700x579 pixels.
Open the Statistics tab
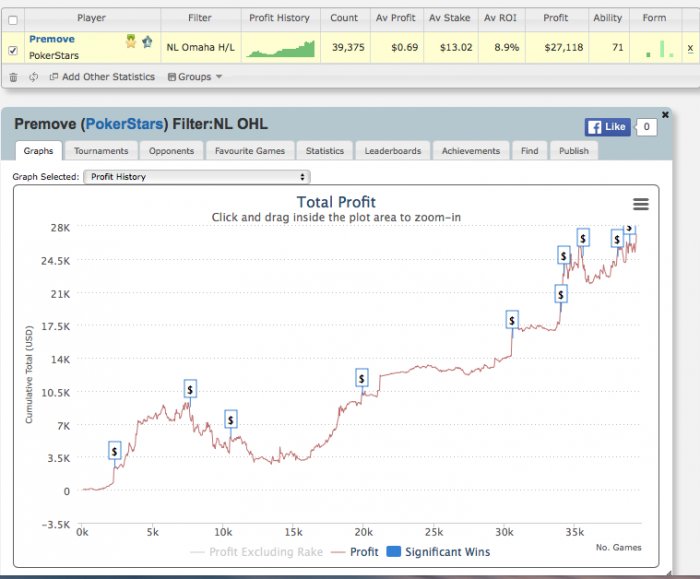click(325, 151)
